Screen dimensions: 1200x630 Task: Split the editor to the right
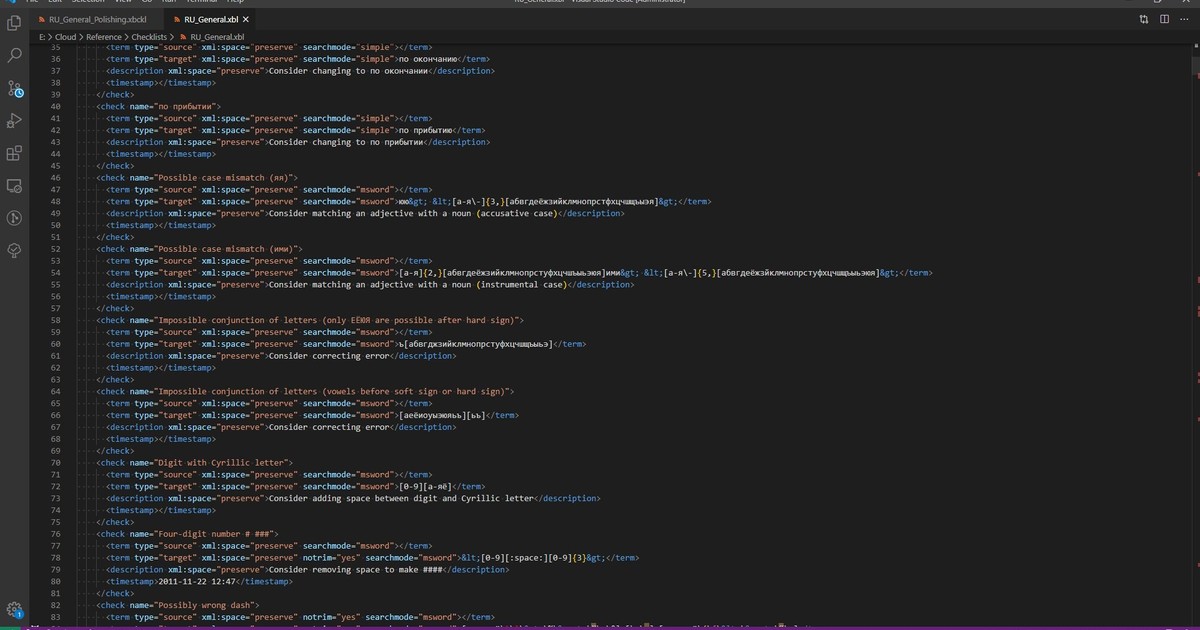coord(1164,19)
